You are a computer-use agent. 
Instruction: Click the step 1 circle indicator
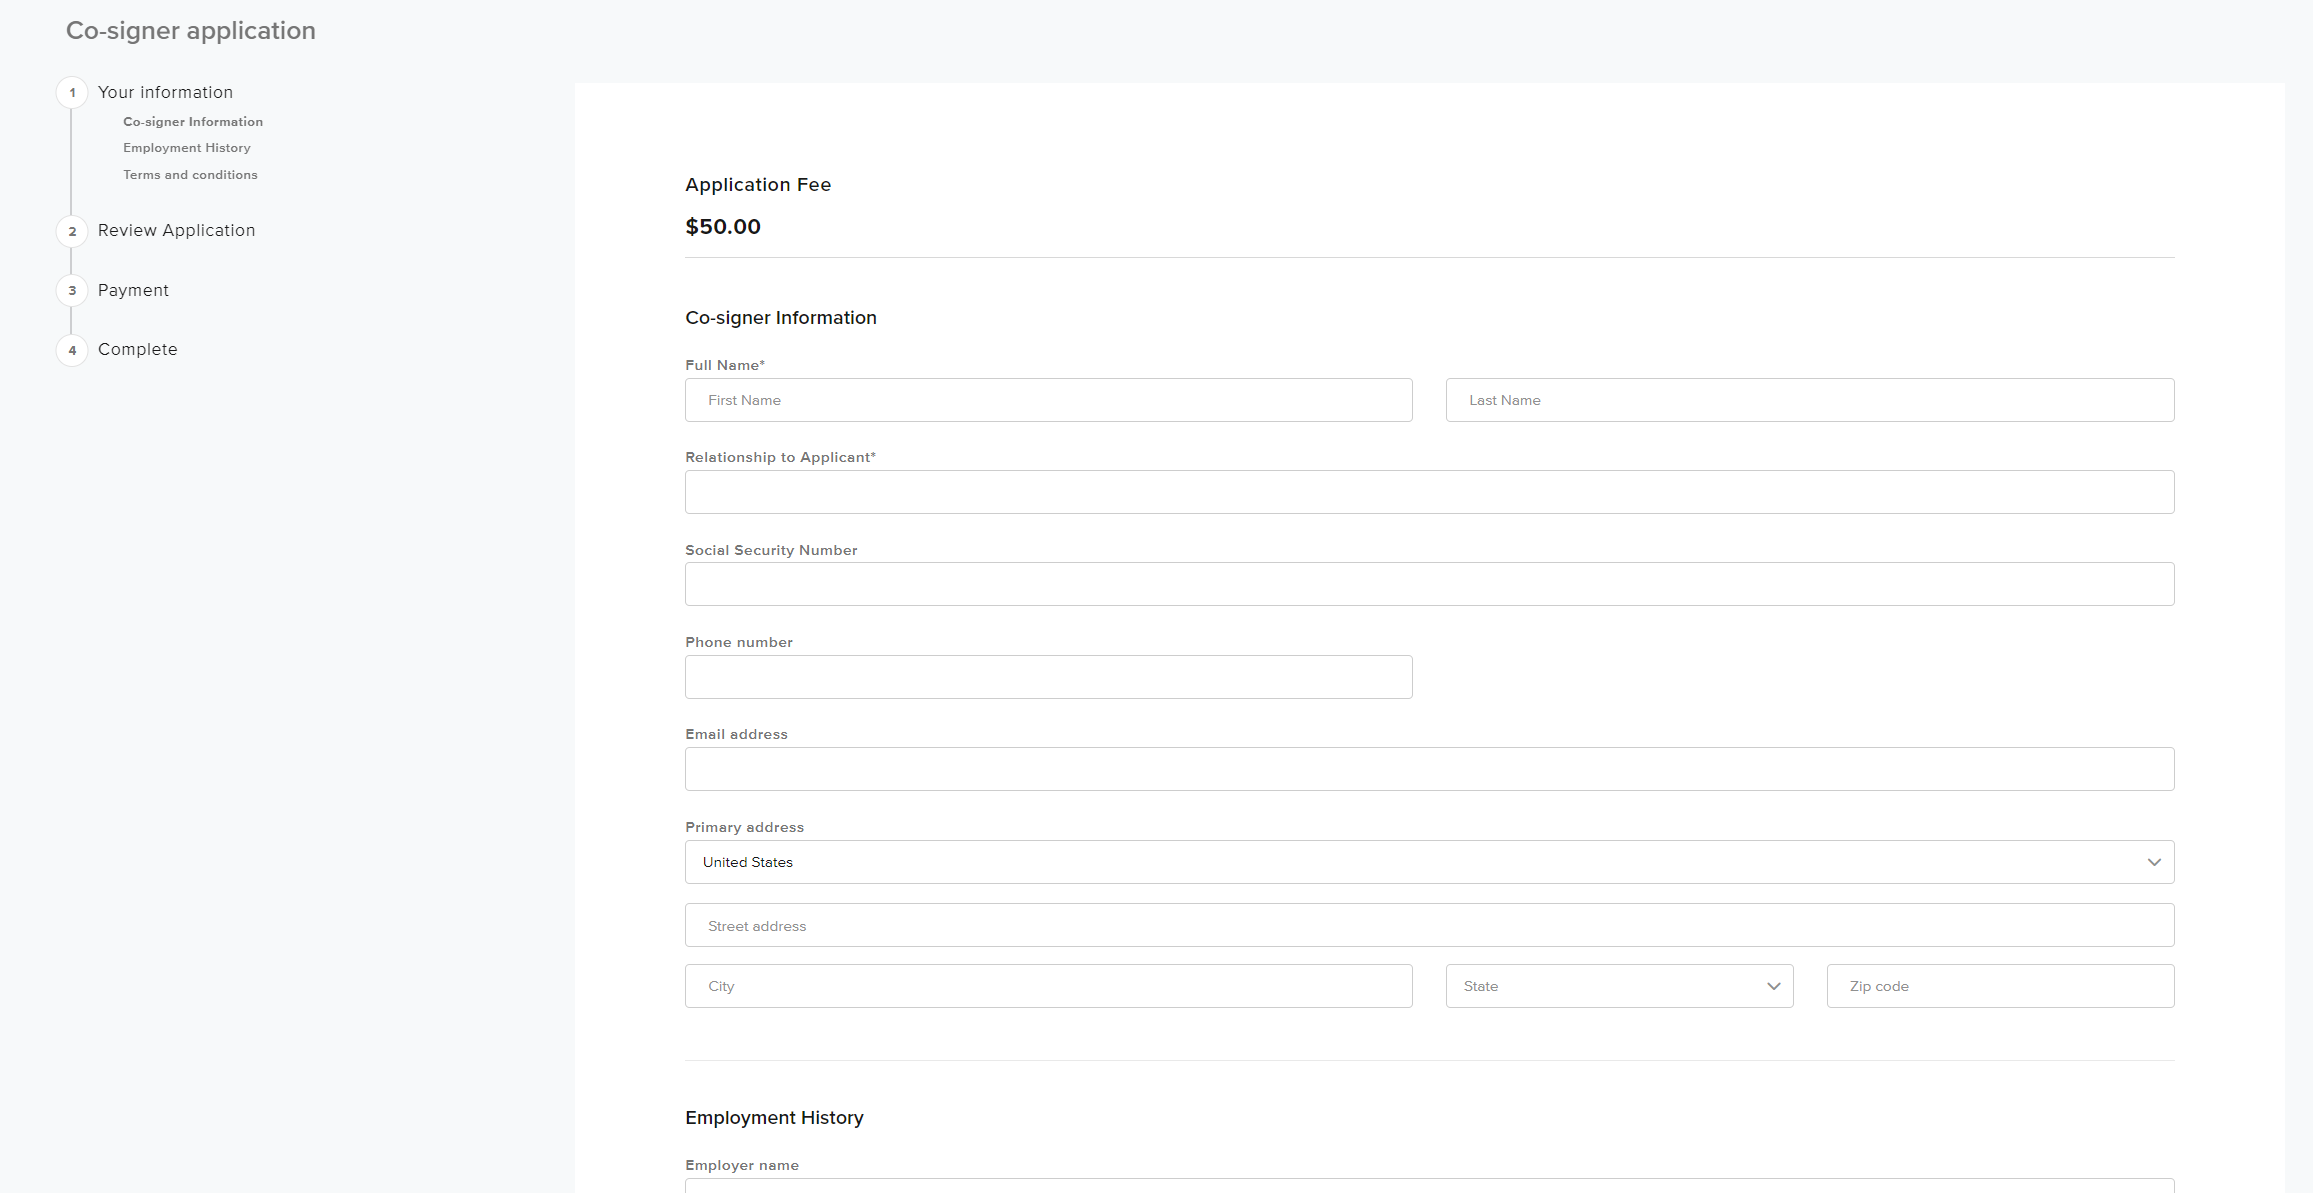tap(71, 92)
